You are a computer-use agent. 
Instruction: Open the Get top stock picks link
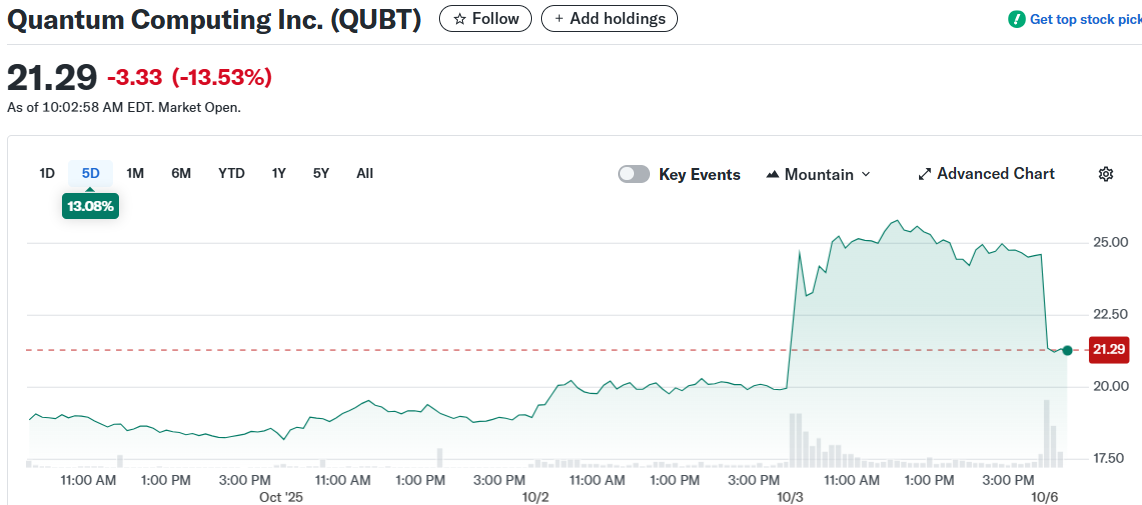[x=1085, y=19]
